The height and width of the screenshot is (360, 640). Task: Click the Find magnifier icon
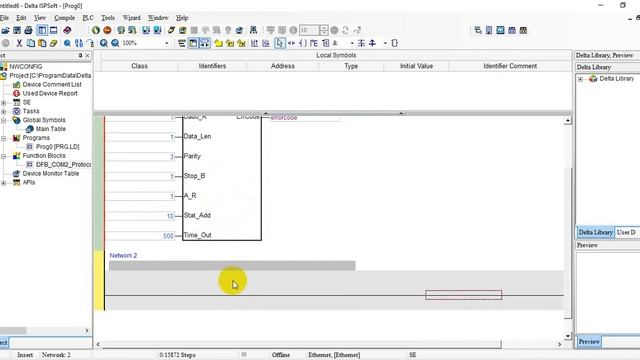pyautogui.click(x=67, y=43)
